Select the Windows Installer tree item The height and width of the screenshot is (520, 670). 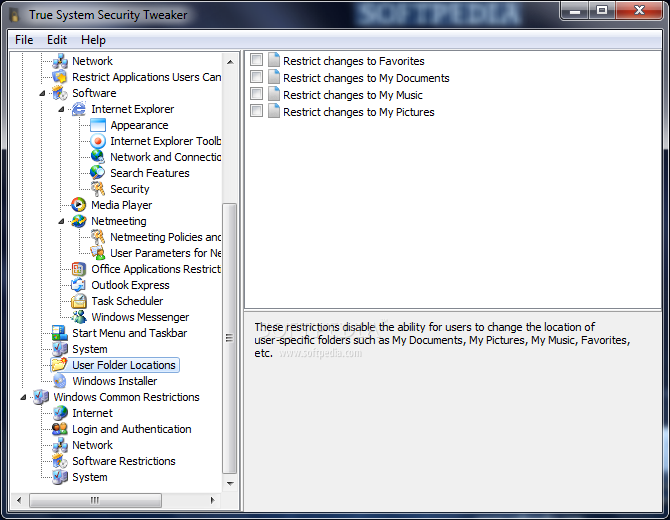click(115, 381)
